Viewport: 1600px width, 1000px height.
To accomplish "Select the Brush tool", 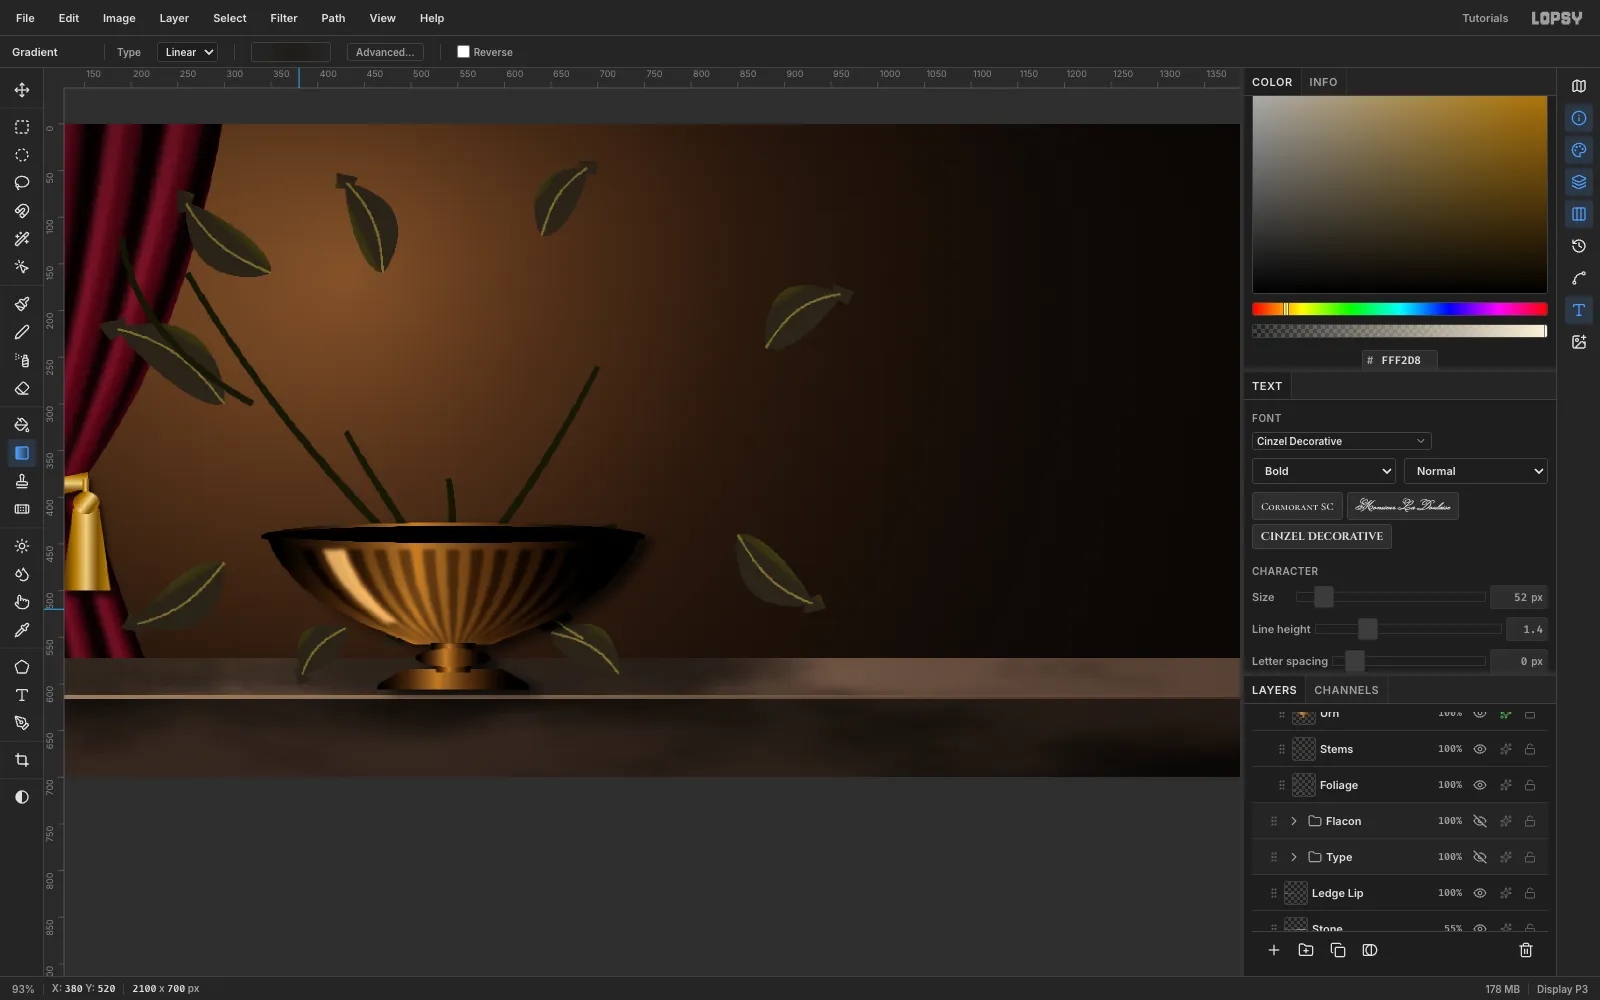I will point(22,304).
